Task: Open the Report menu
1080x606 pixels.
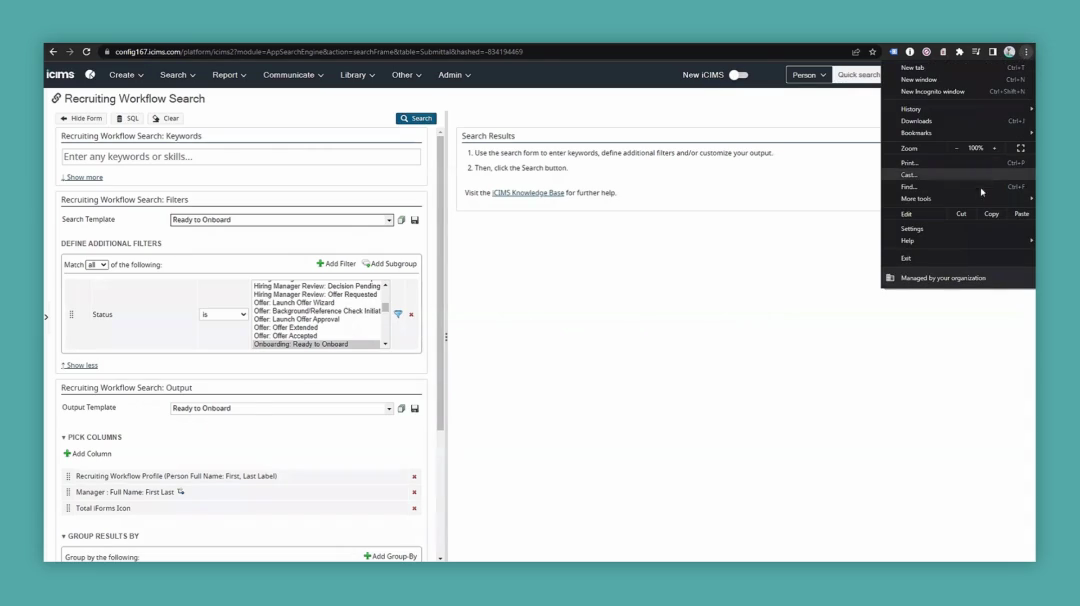Action: point(229,74)
